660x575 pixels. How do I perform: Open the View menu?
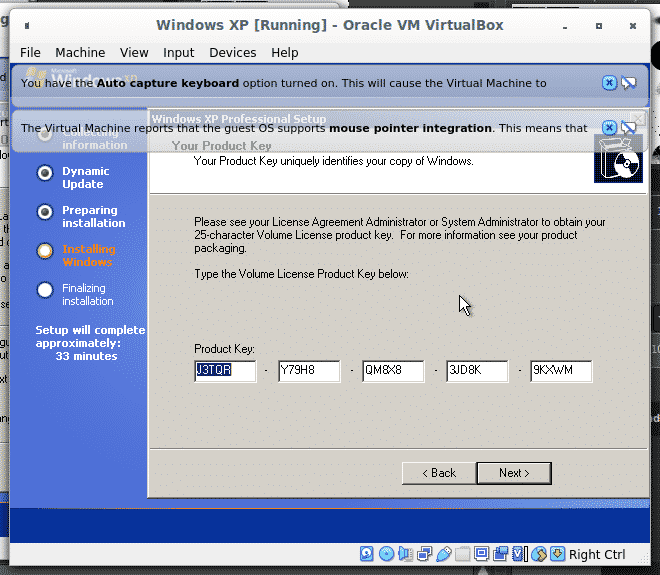[x=134, y=53]
